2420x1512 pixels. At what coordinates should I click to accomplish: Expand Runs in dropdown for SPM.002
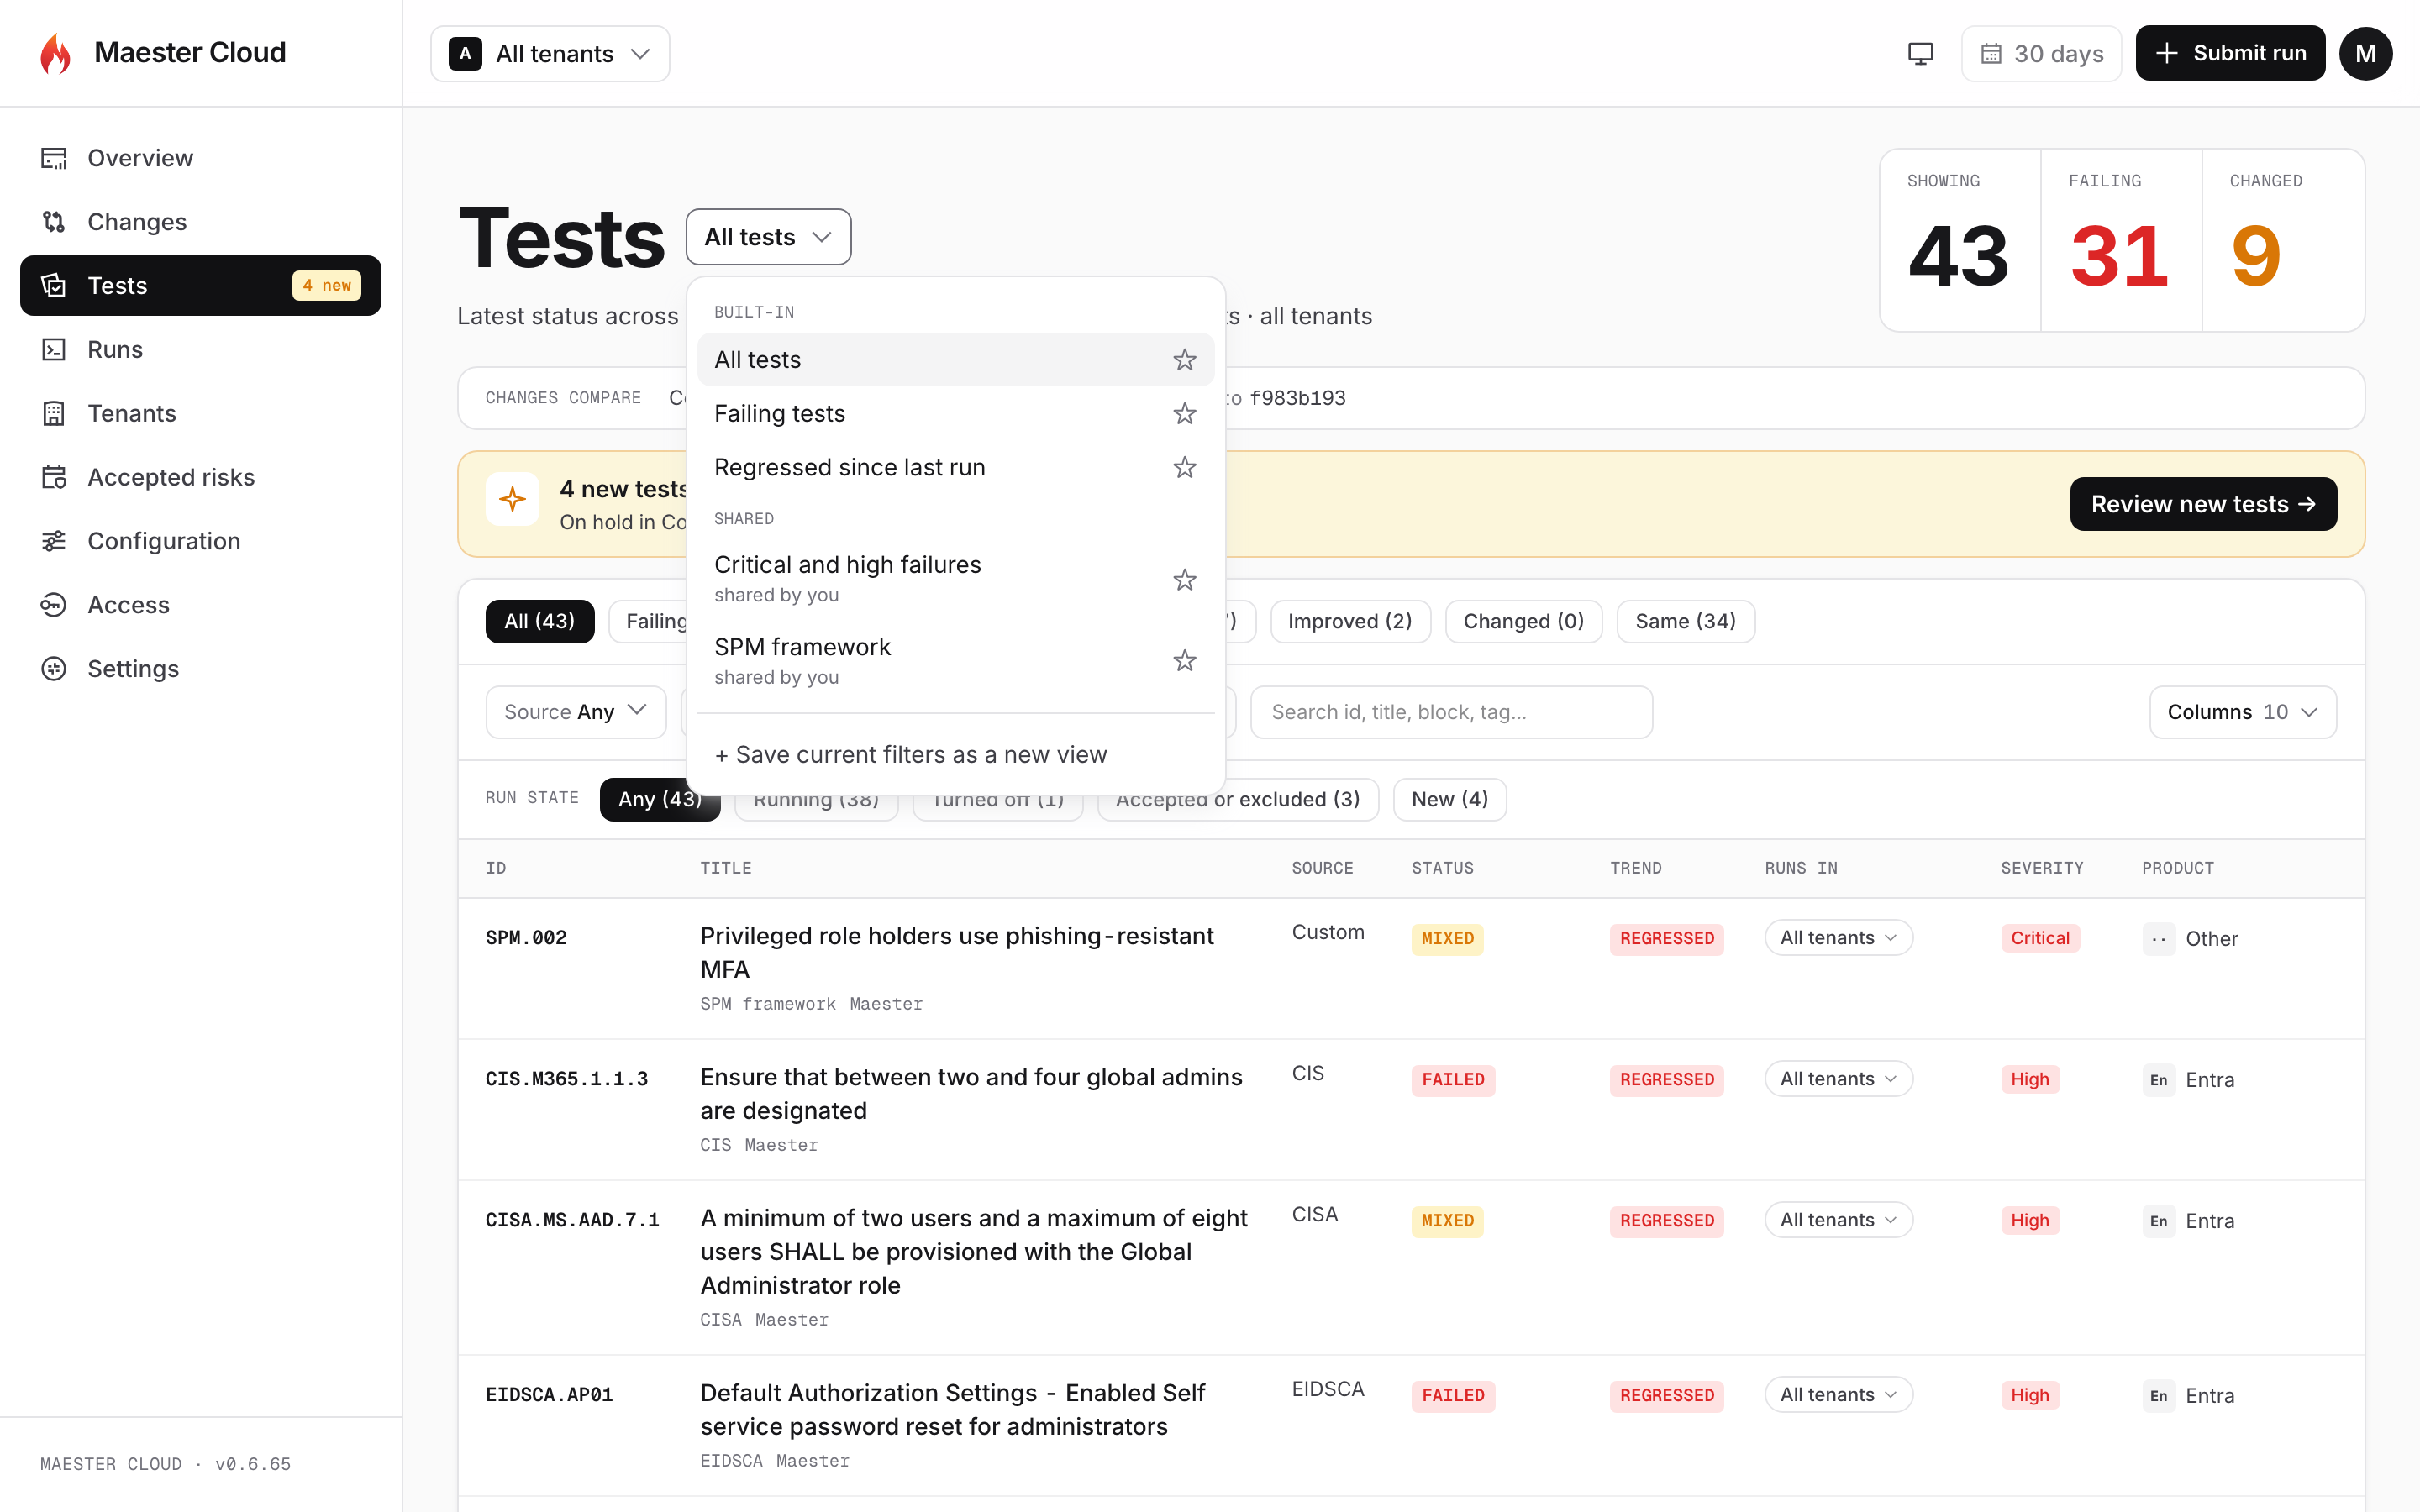coord(1838,938)
